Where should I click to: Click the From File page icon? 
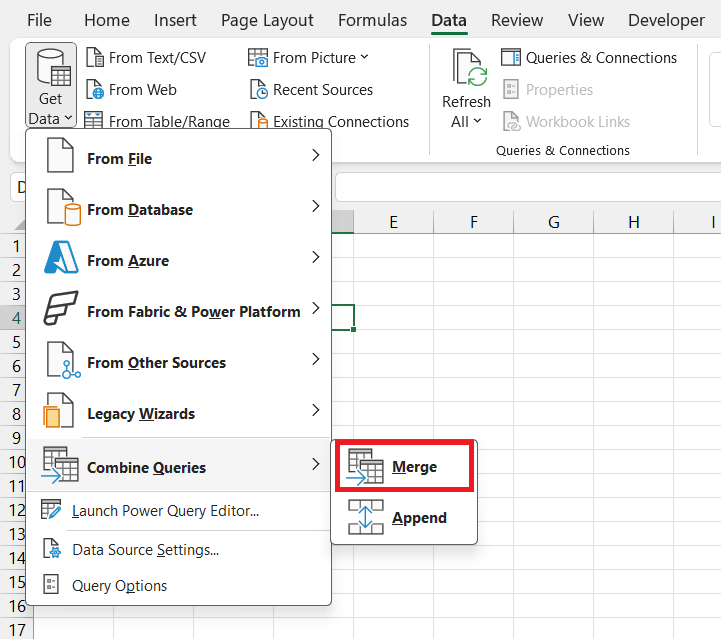pos(60,155)
